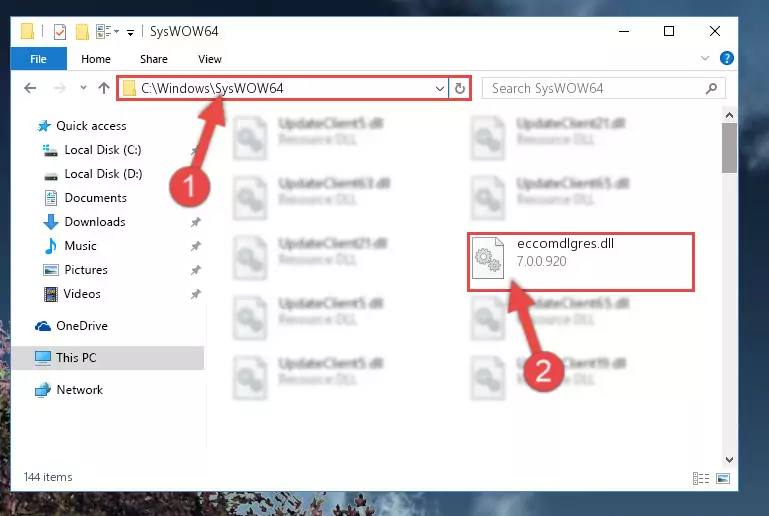Open the address bar history dropdown
769x516 pixels.
(439, 88)
